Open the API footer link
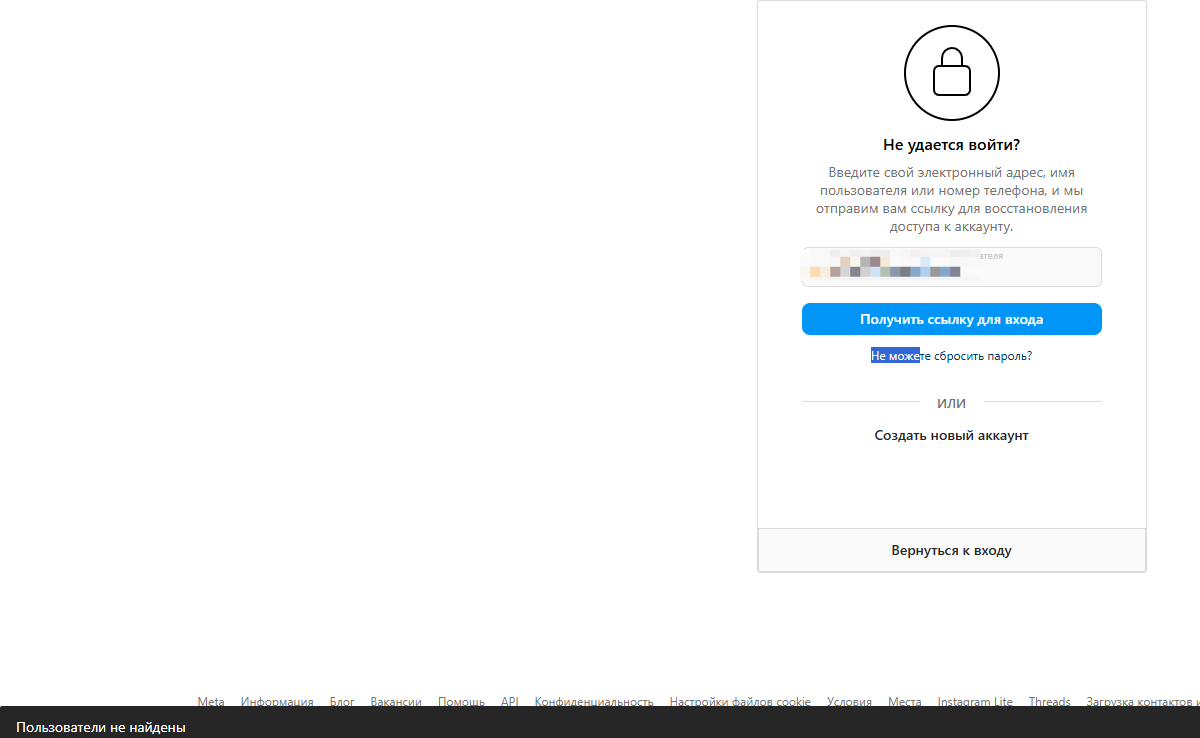The image size is (1200, 738). [x=510, y=702]
